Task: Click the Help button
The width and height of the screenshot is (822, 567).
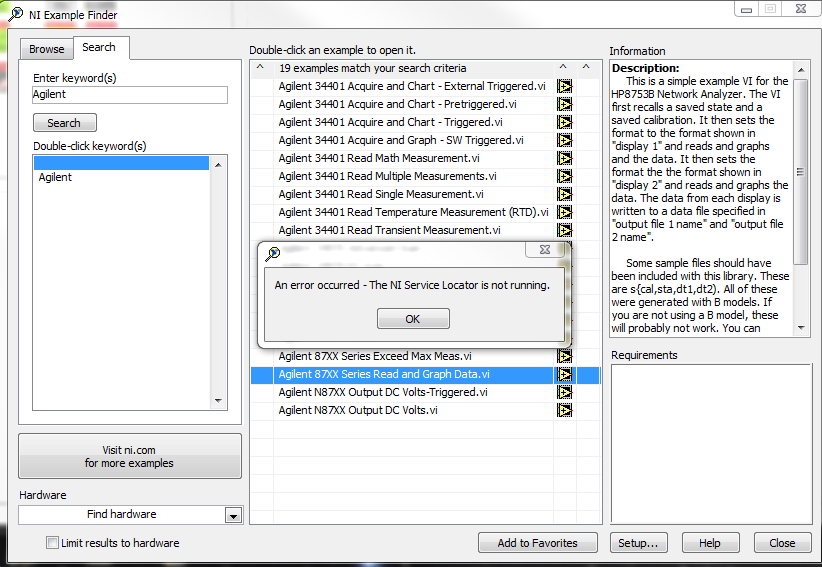Action: (x=710, y=543)
